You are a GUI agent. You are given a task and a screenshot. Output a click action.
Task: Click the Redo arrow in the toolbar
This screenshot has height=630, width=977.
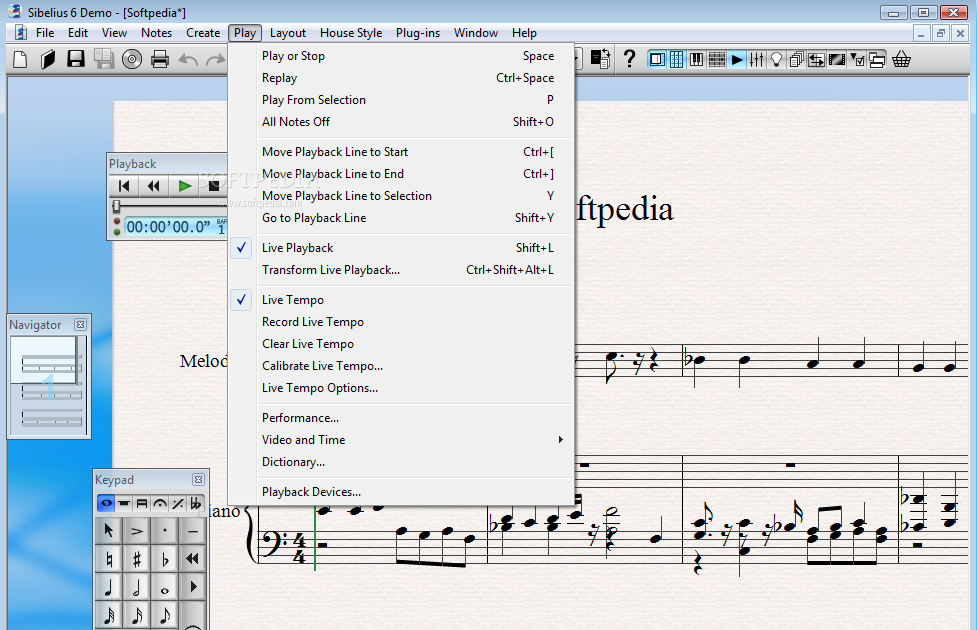click(x=216, y=60)
